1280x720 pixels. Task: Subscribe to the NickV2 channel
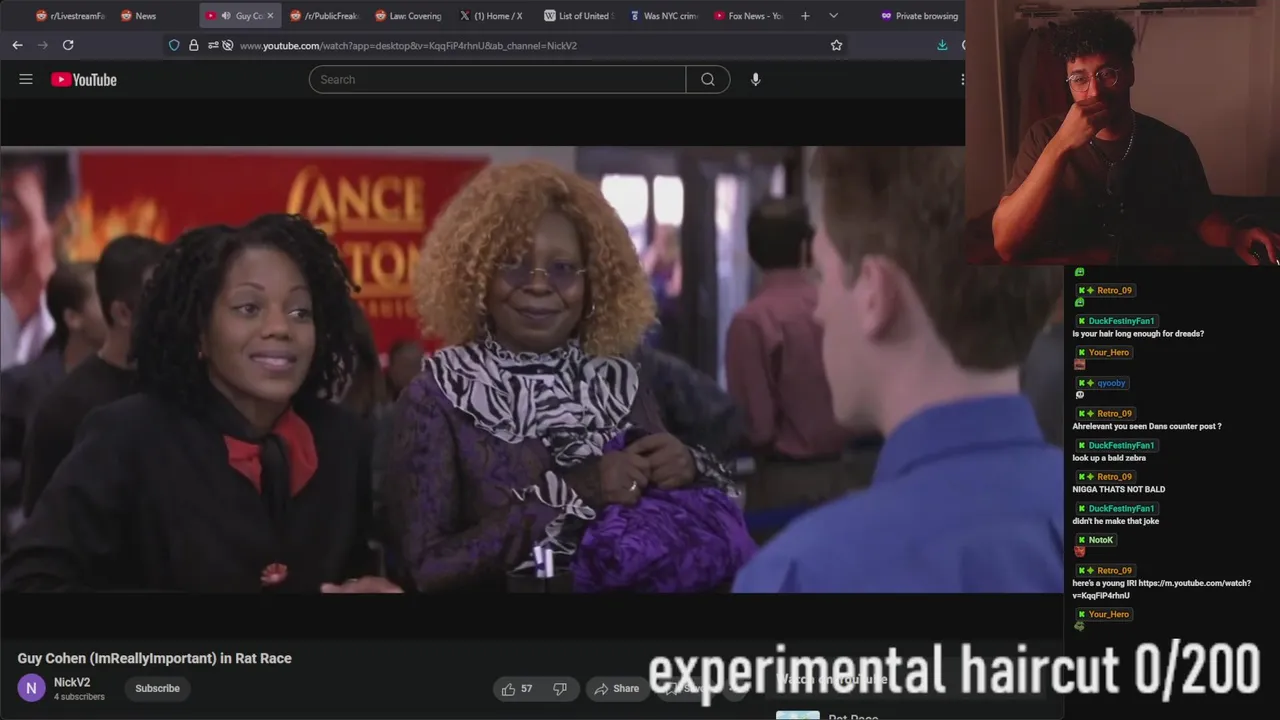tap(158, 688)
